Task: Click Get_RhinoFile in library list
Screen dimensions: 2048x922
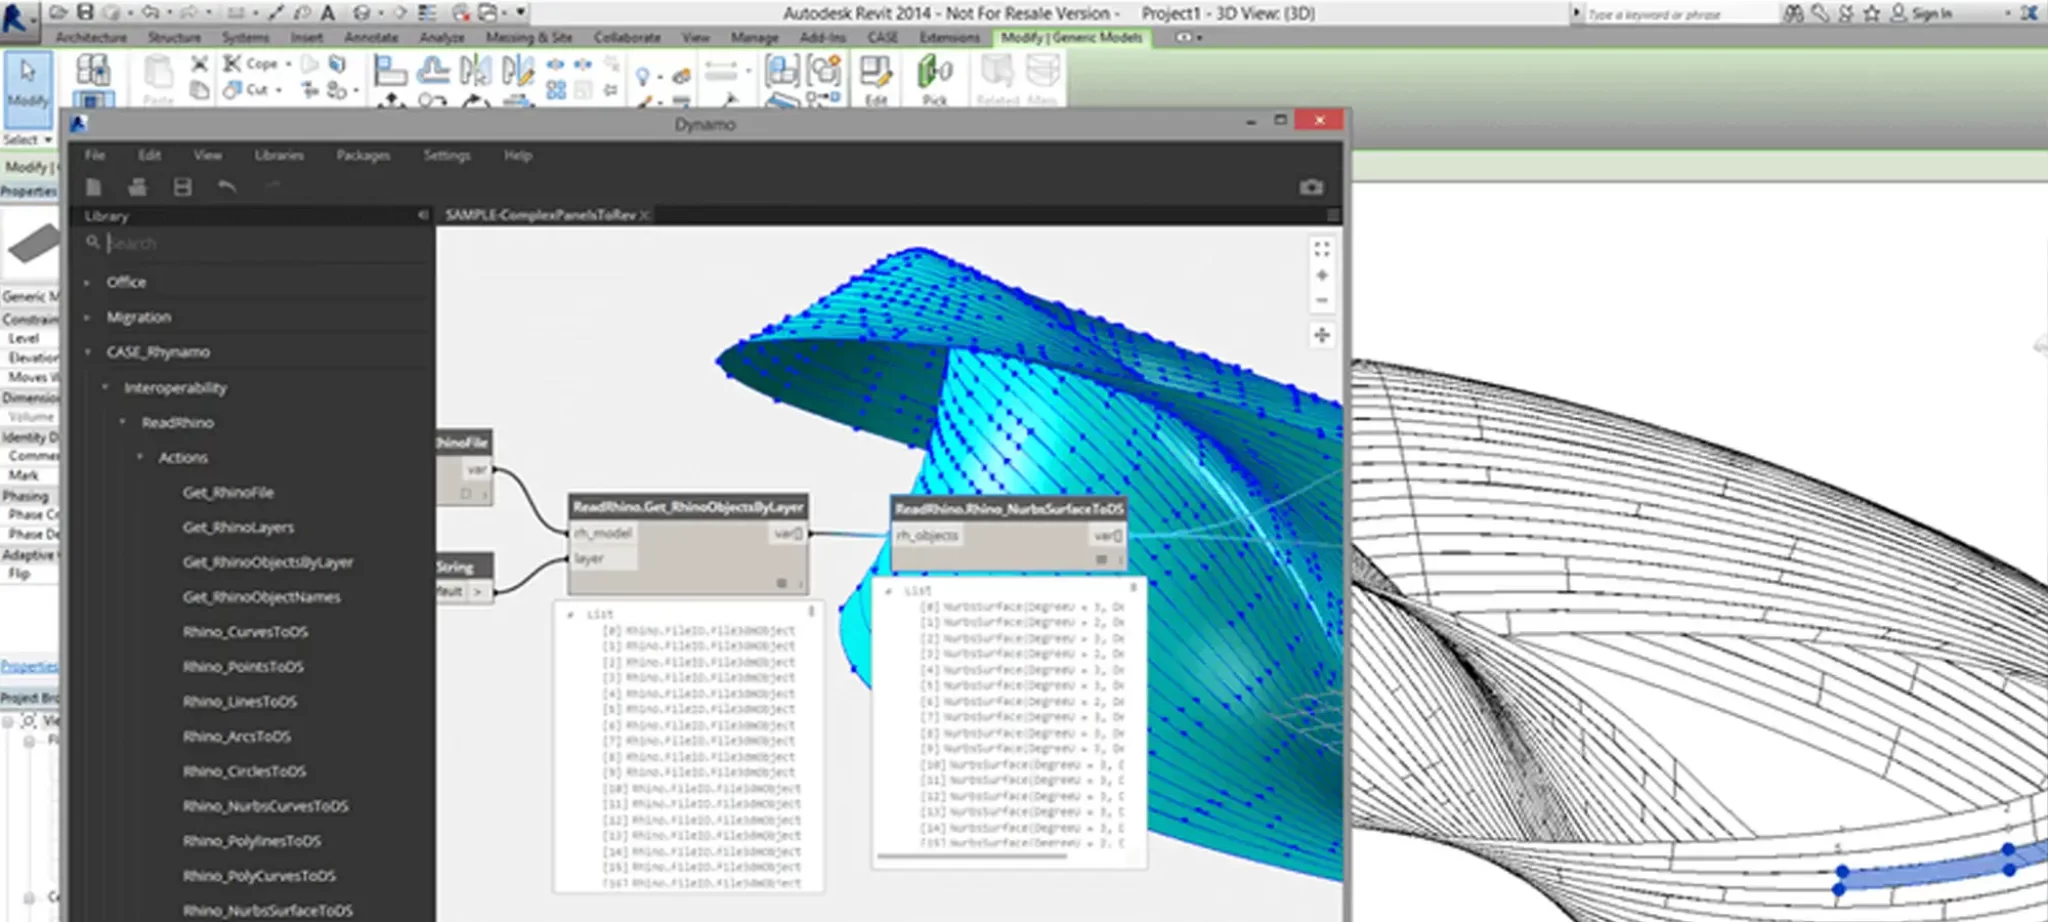Action: [228, 492]
